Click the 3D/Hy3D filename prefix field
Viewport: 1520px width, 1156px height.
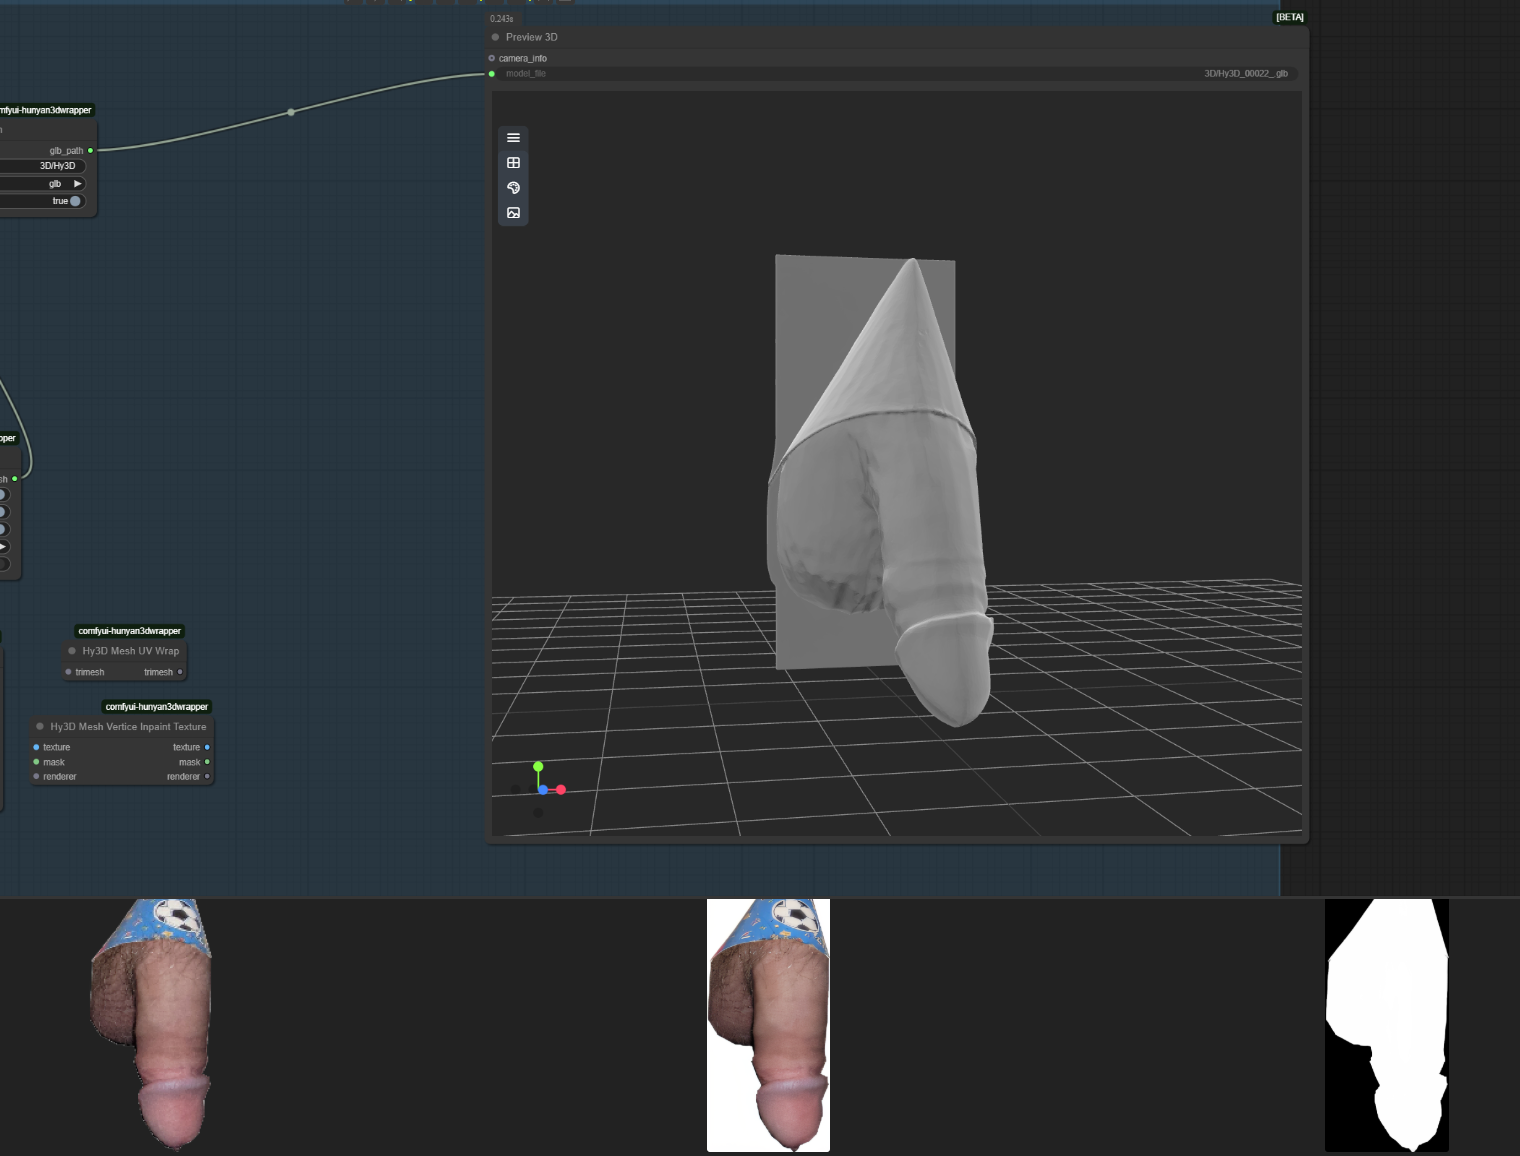click(43, 166)
